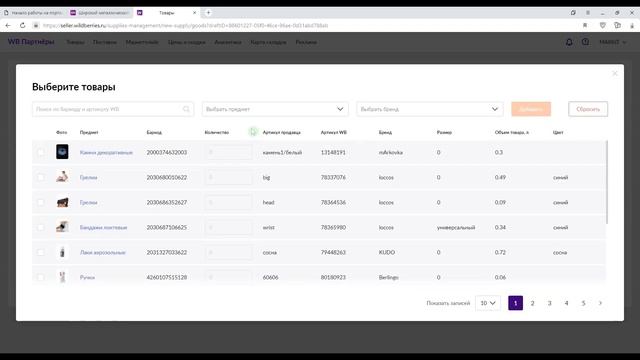
Task: Click the browser address bar URL
Action: pyautogui.click(x=185, y=25)
